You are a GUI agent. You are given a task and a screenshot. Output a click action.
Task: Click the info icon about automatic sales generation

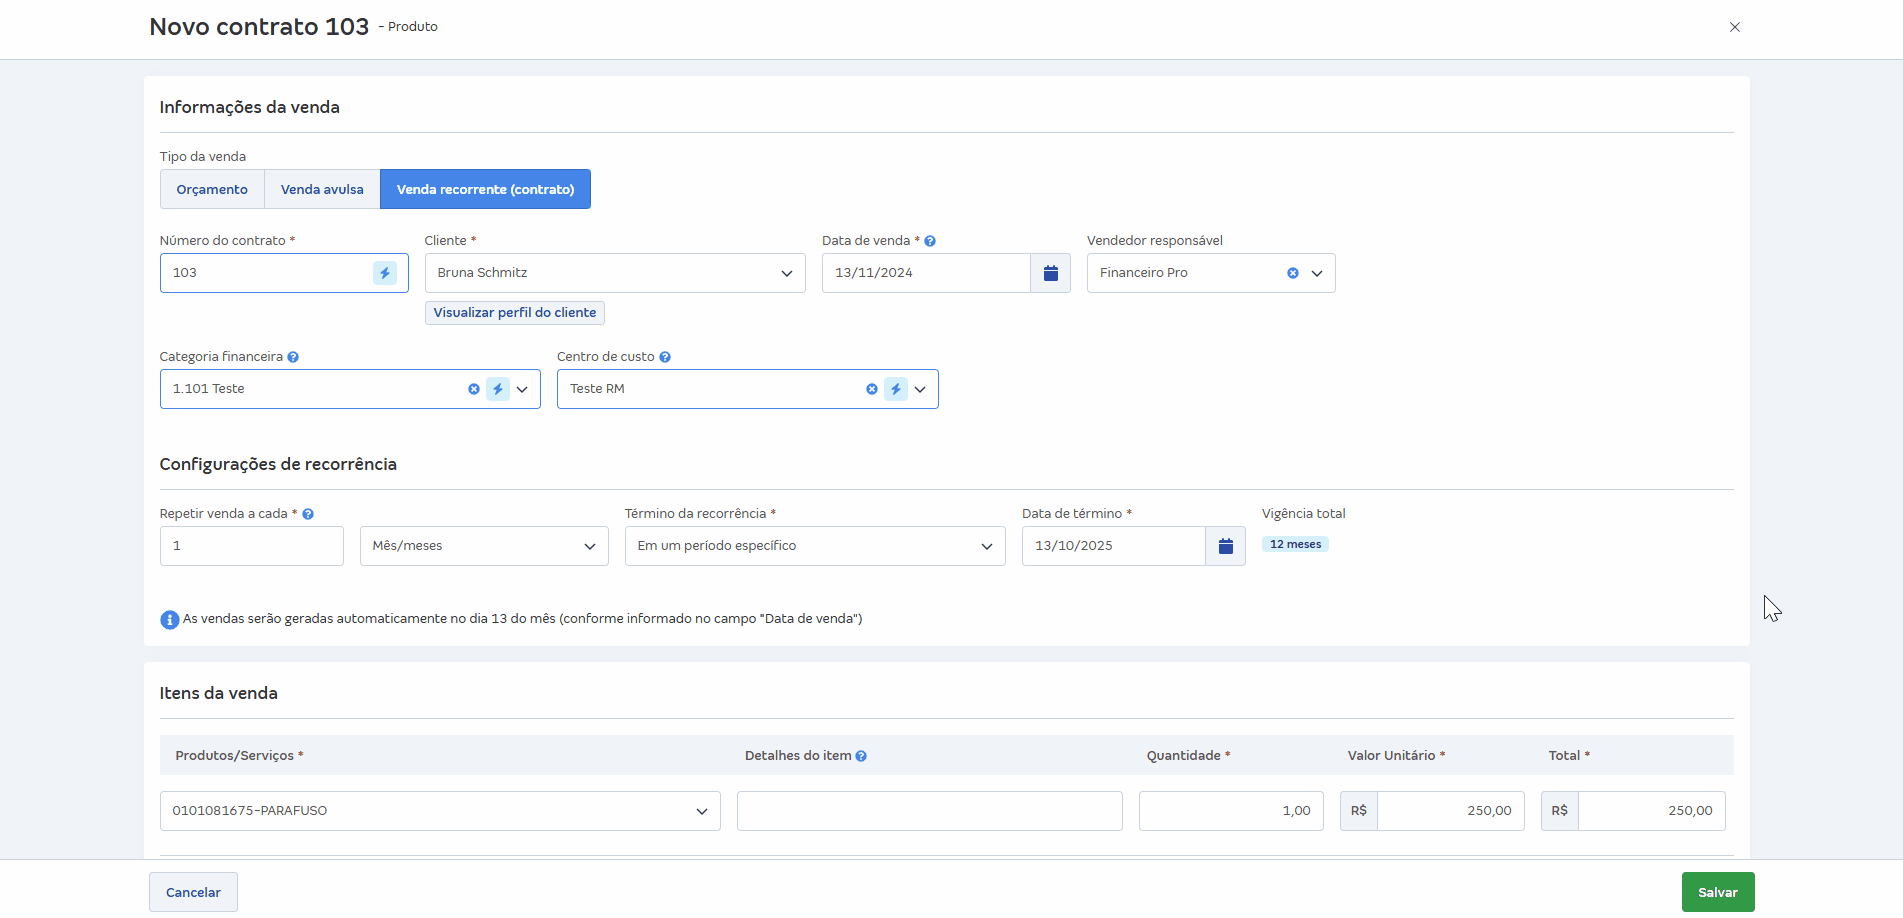(x=168, y=619)
